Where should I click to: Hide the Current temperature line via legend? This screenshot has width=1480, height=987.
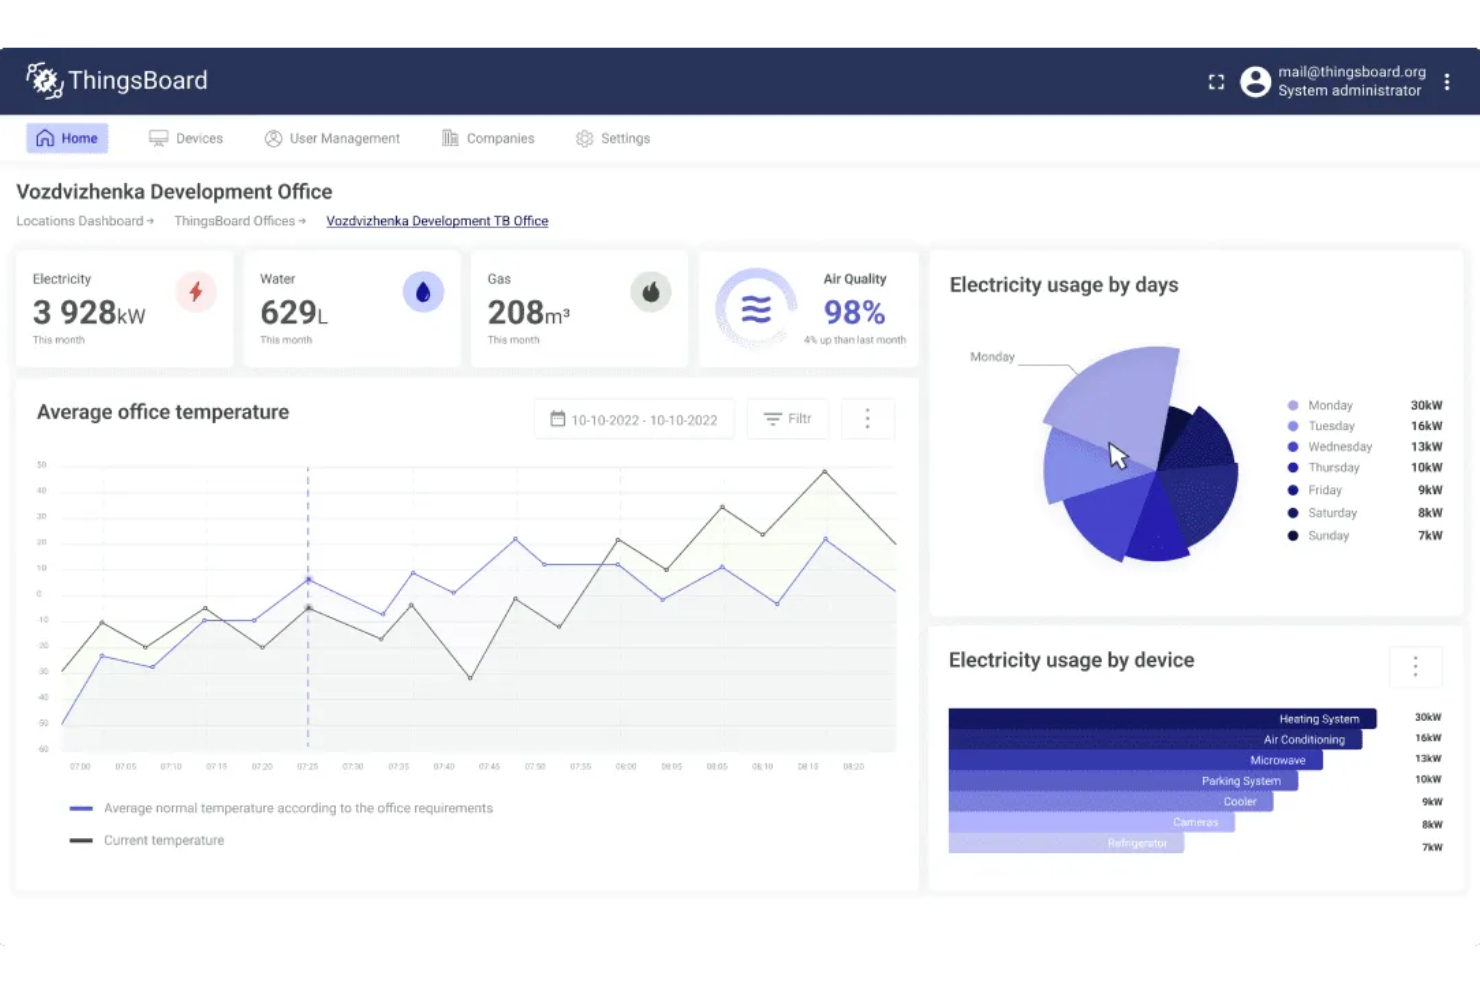pos(164,840)
